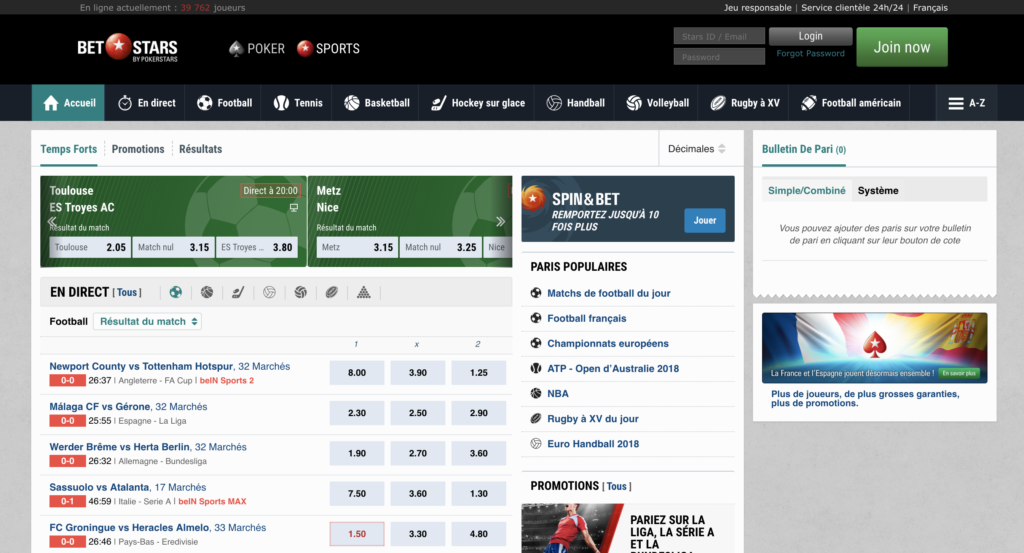Filter En Direct by handball icon
Image resolution: width=1024 pixels, height=553 pixels.
(x=269, y=292)
